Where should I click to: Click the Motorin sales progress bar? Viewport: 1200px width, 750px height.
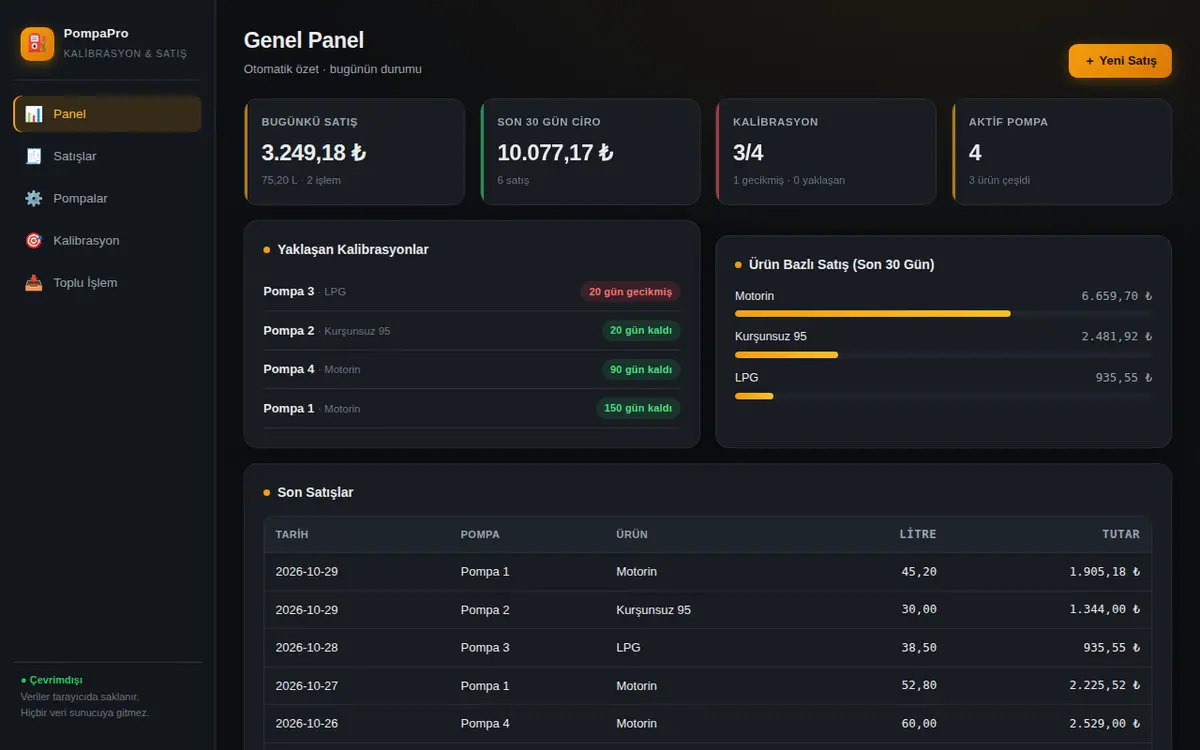click(x=943, y=314)
